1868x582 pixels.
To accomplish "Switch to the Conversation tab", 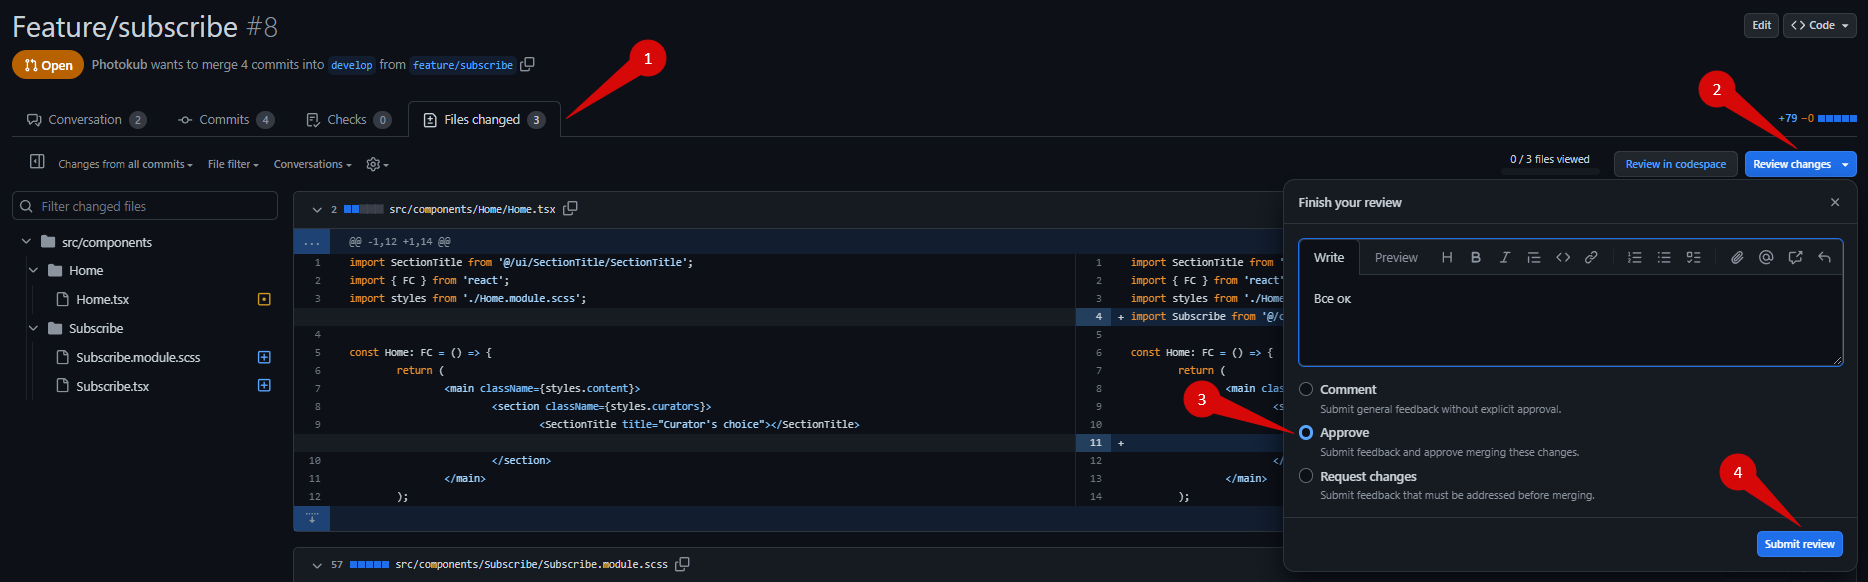I will coord(86,120).
